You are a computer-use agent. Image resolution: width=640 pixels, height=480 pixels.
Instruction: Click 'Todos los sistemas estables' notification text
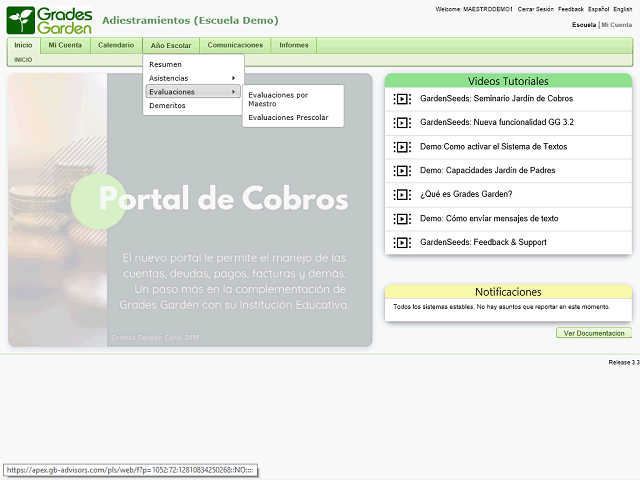tap(502, 307)
